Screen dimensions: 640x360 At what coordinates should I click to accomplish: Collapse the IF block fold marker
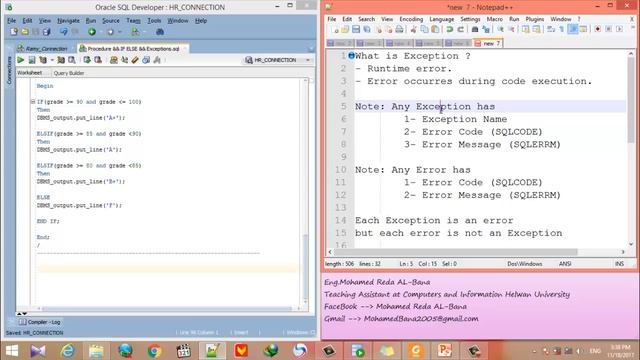point(33,102)
